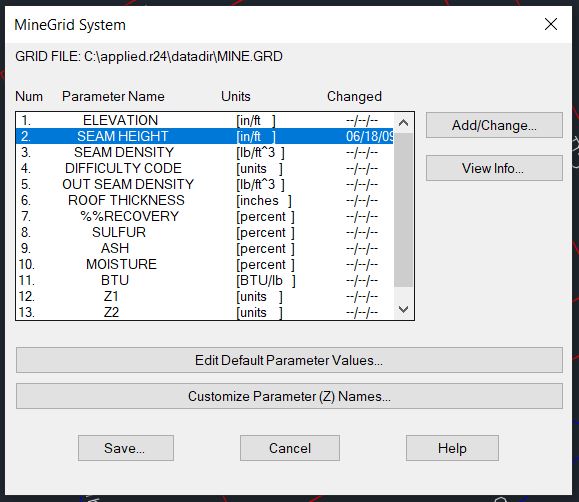Screen dimensions: 579x502
Task: Click the list scroll up arrow
Action: pyautogui.click(x=403, y=122)
